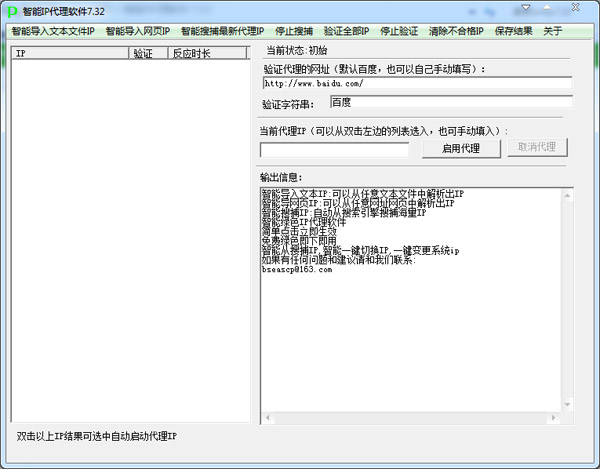Focus the empty 当前代理IP input field

click(x=334, y=150)
